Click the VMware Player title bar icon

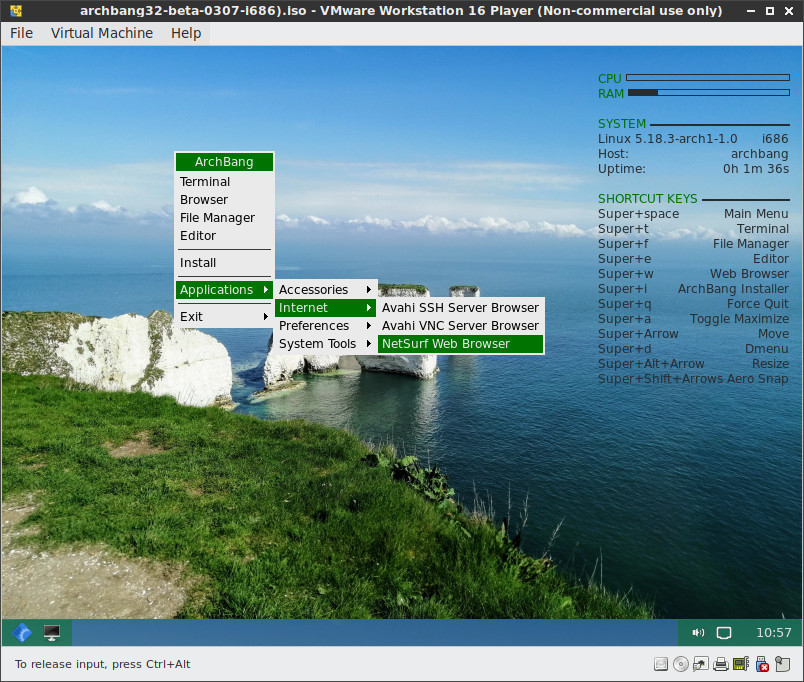(x=16, y=10)
